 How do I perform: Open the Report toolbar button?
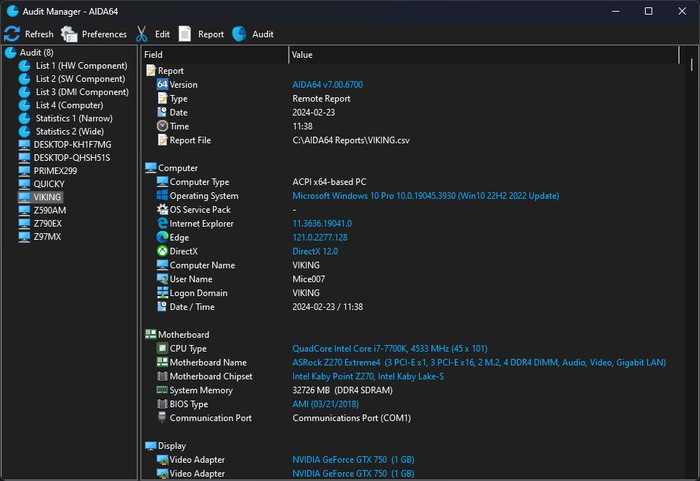pos(185,34)
